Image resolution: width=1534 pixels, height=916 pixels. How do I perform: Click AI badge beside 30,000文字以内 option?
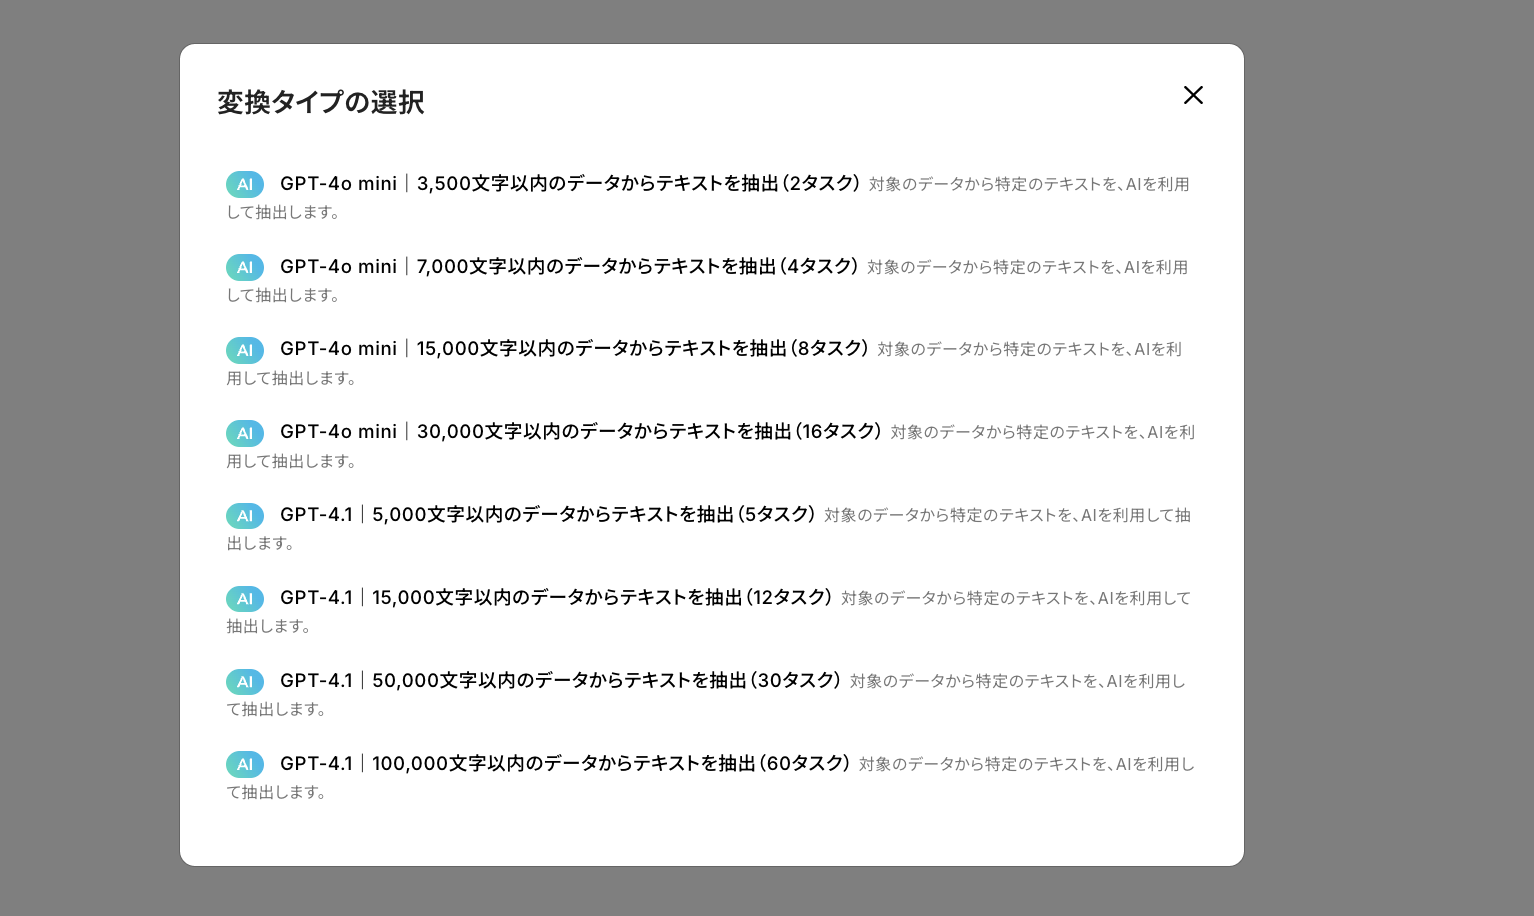[245, 433]
